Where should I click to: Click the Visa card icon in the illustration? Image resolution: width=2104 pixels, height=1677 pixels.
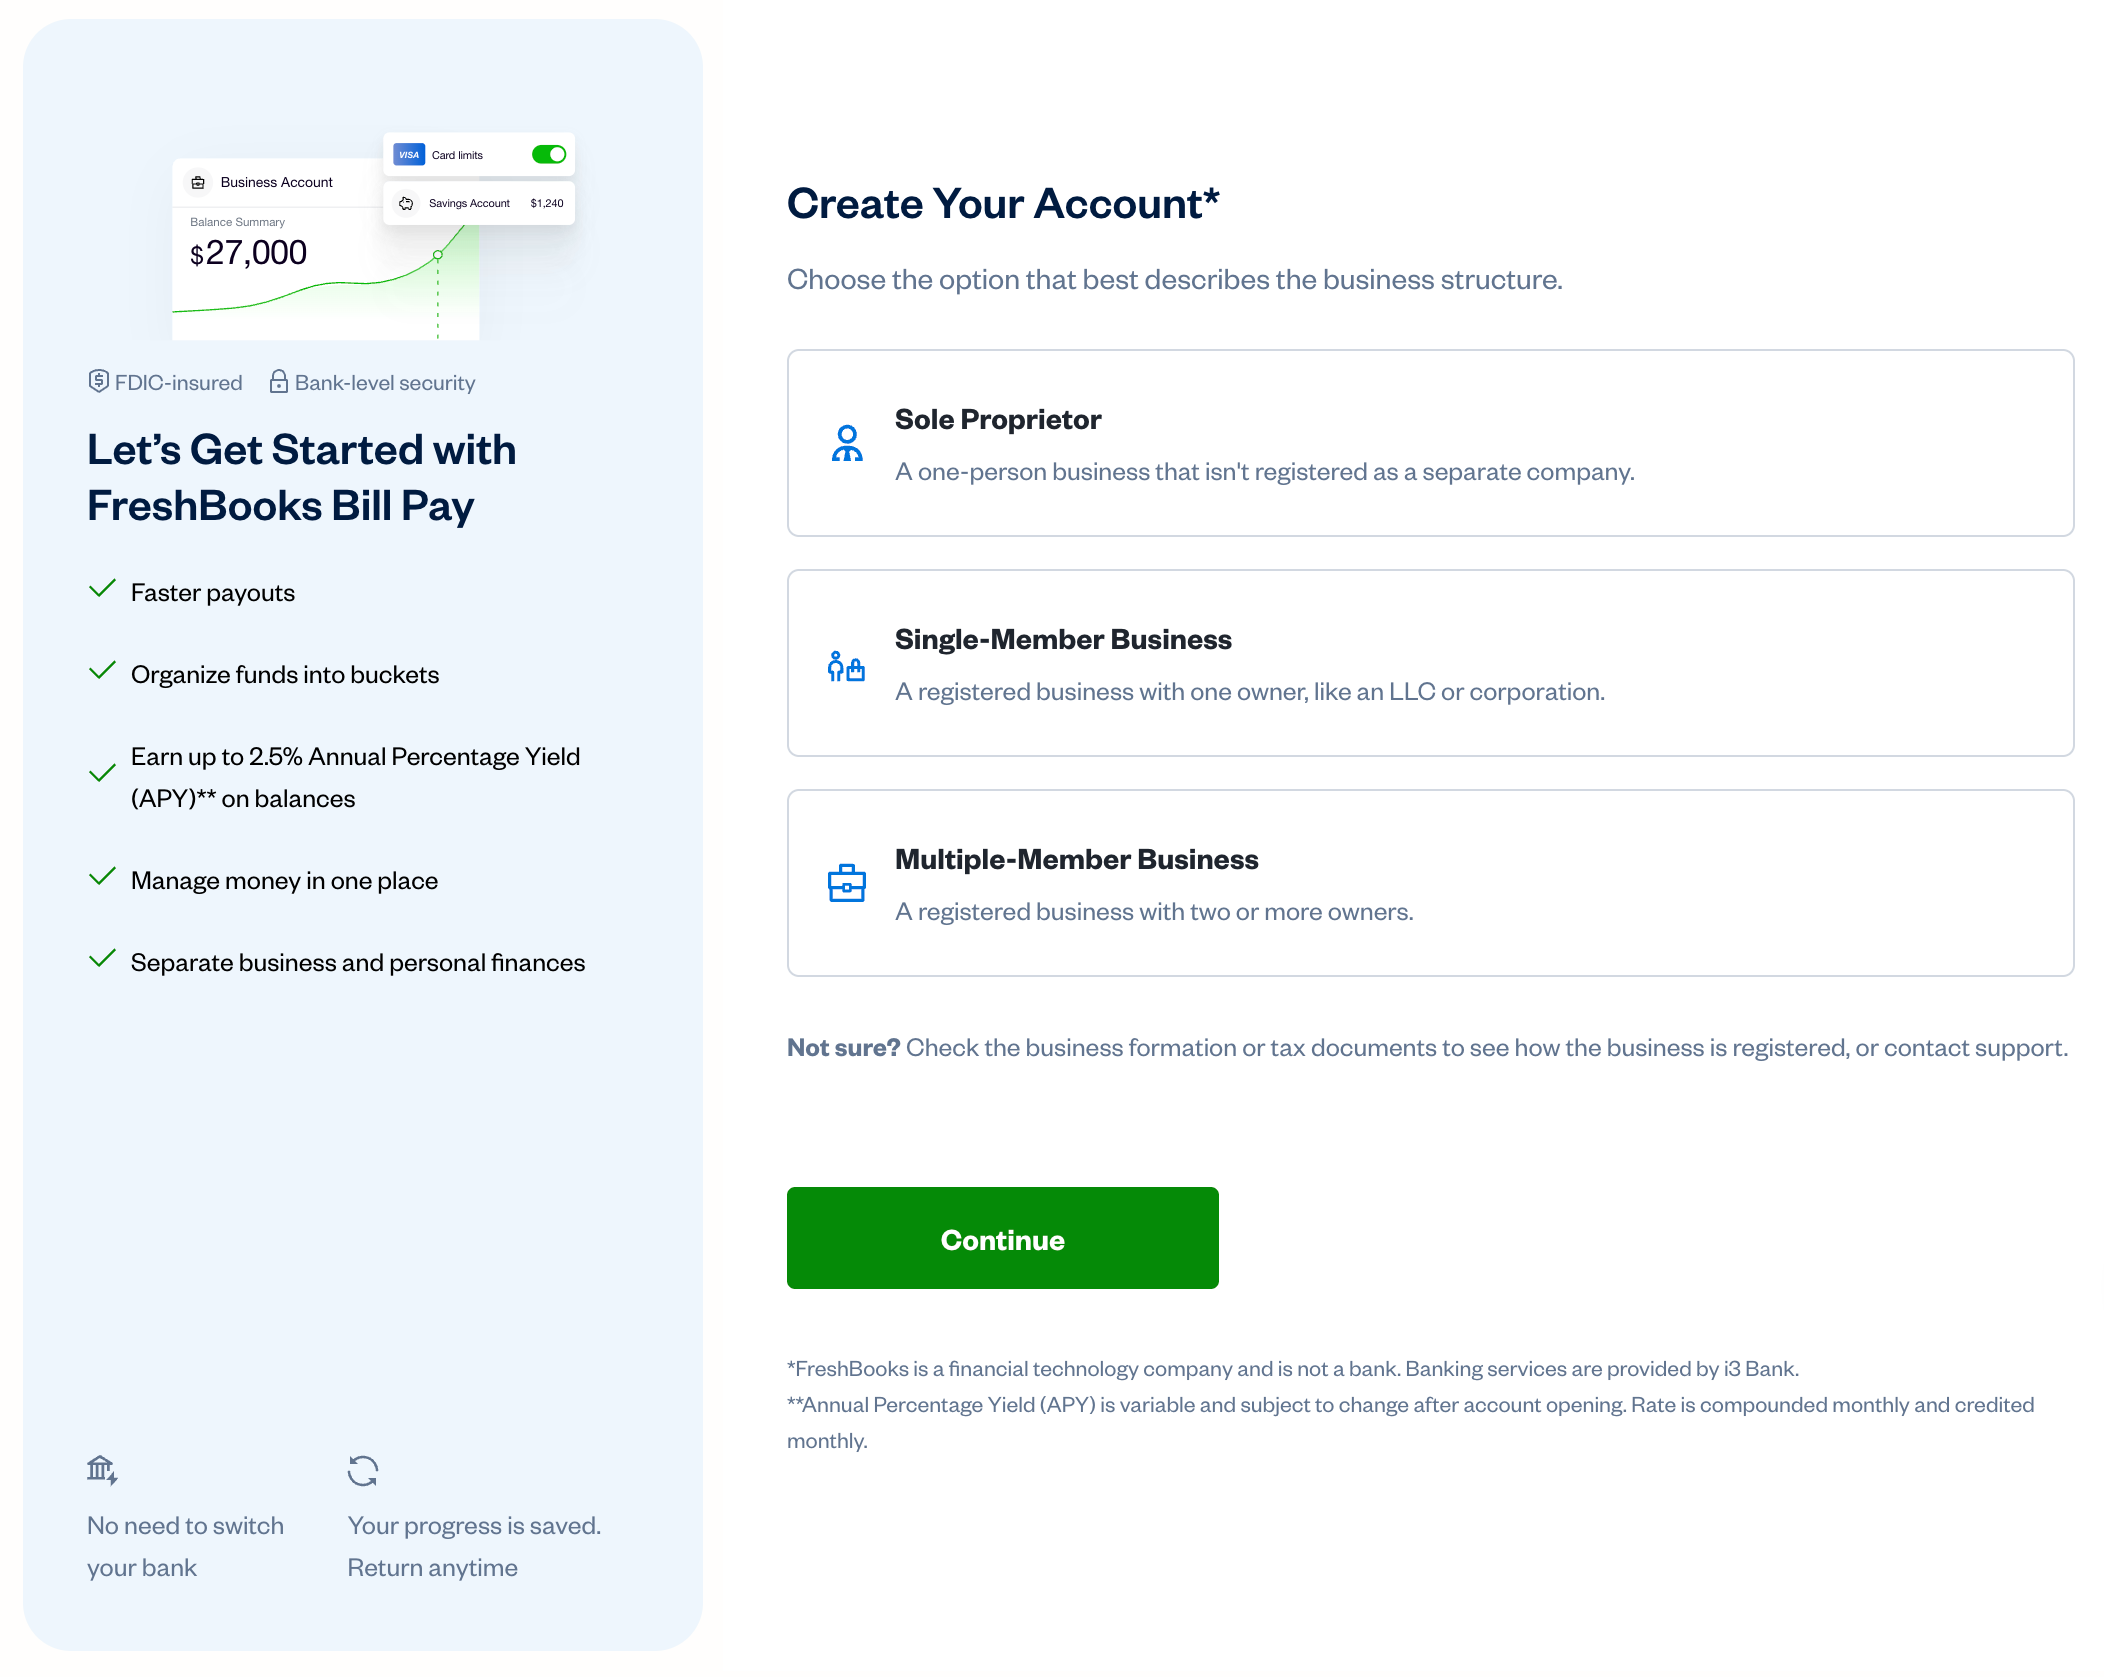click(409, 155)
